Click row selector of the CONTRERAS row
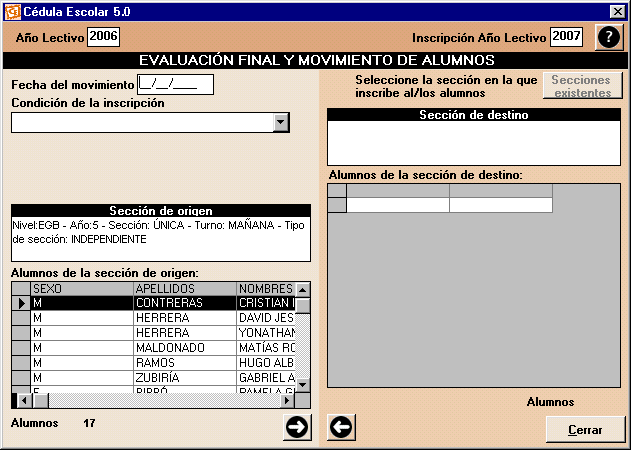Image resolution: width=631 pixels, height=450 pixels. point(21,303)
